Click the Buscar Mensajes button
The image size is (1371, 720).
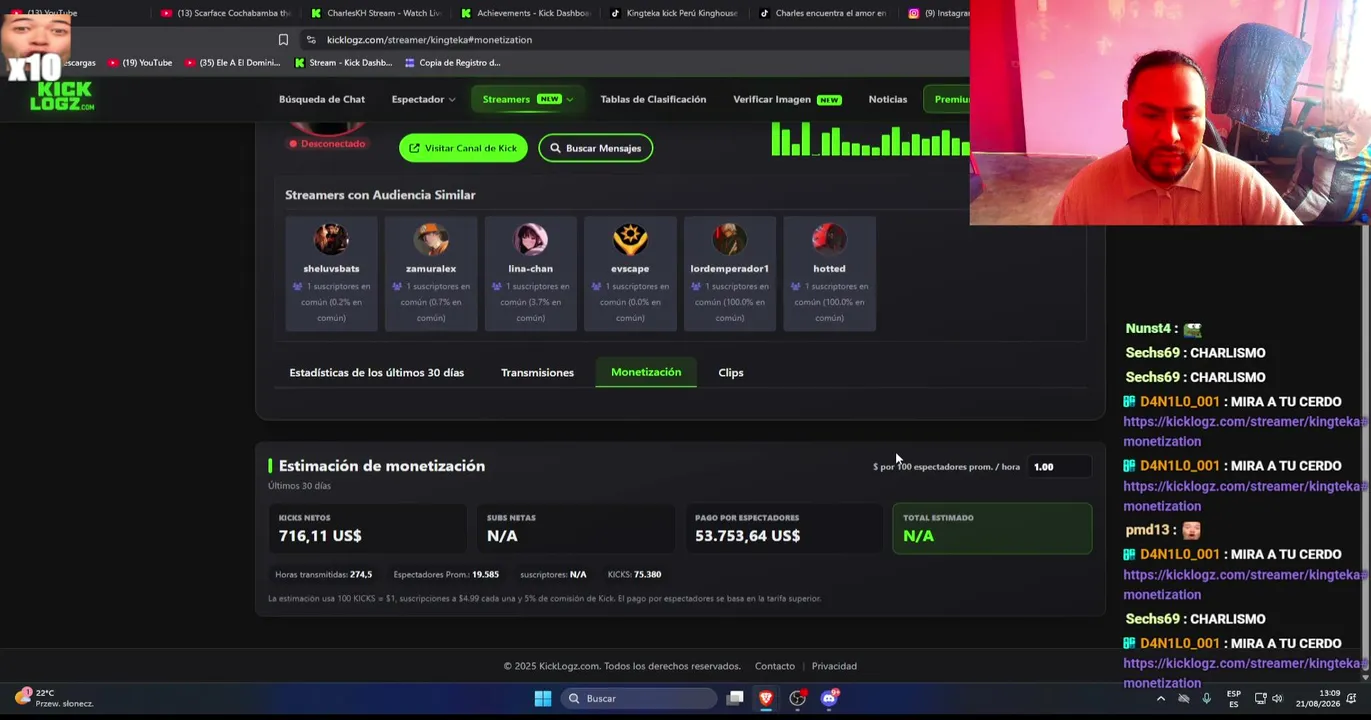[596, 148]
